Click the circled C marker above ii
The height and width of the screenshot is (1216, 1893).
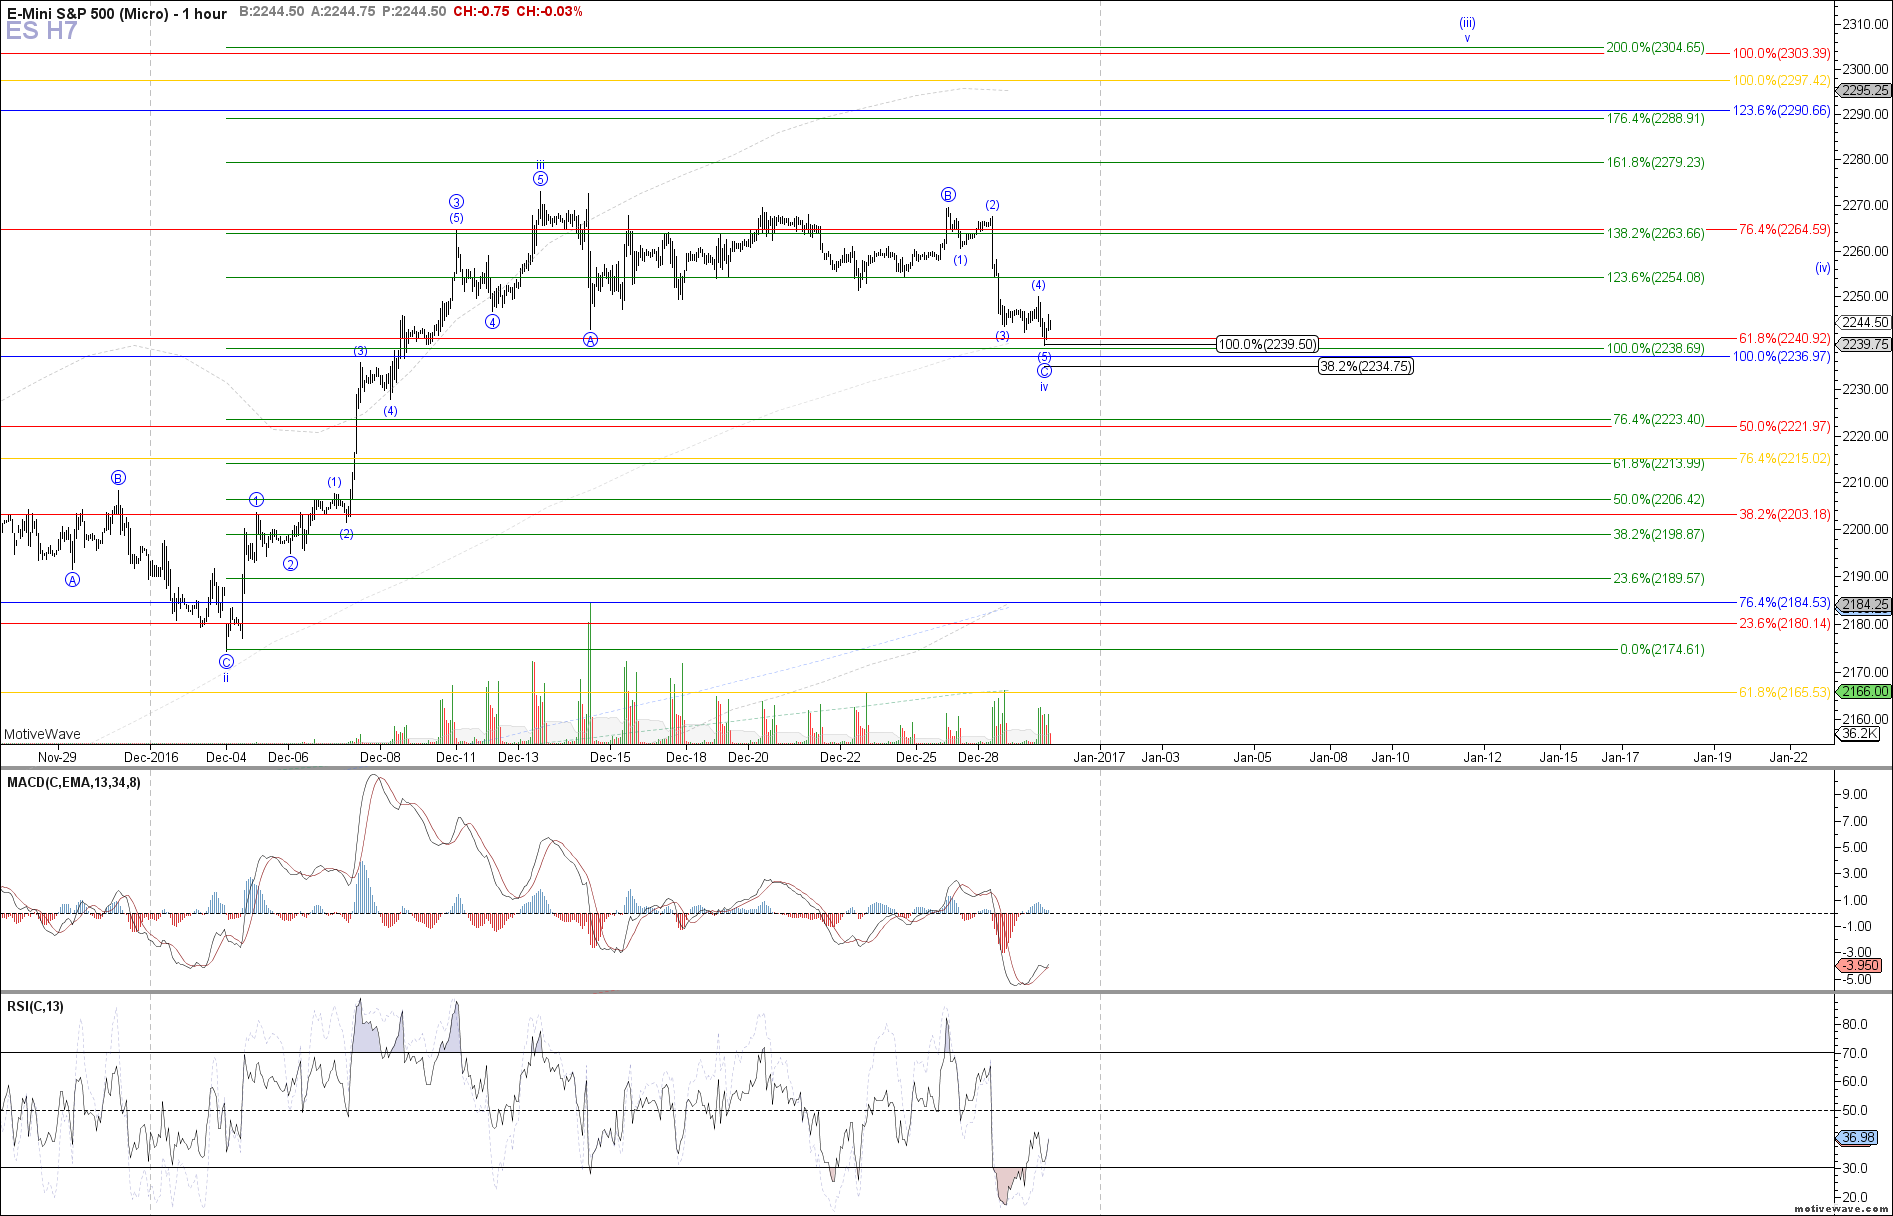pyautogui.click(x=226, y=662)
